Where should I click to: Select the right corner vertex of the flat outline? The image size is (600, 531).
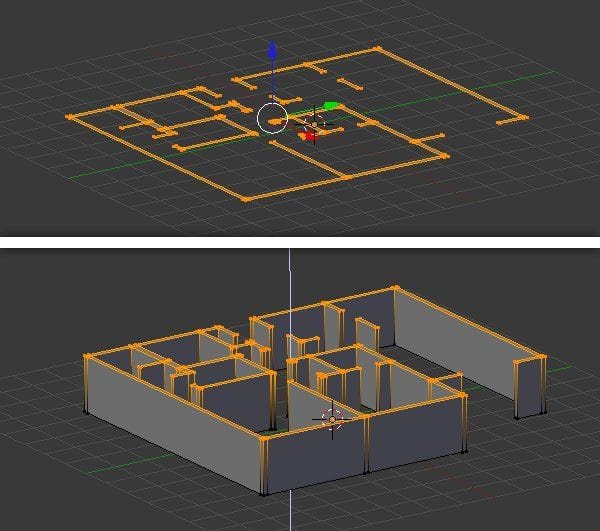[x=445, y=157]
